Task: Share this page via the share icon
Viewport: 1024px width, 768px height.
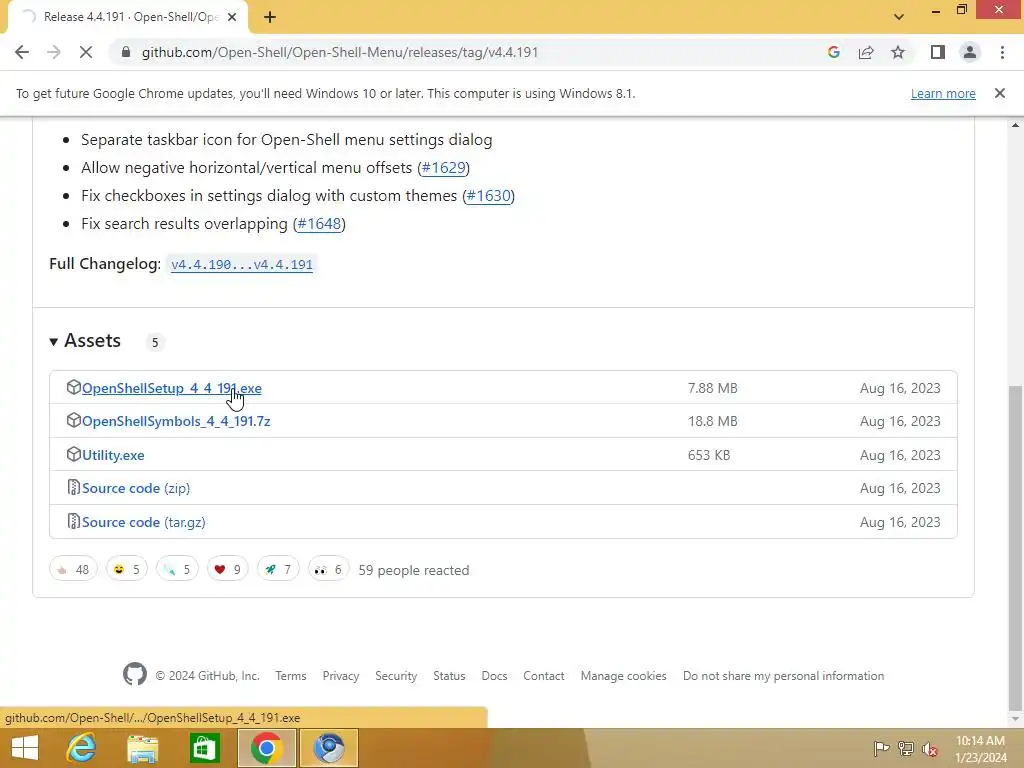Action: [x=866, y=52]
